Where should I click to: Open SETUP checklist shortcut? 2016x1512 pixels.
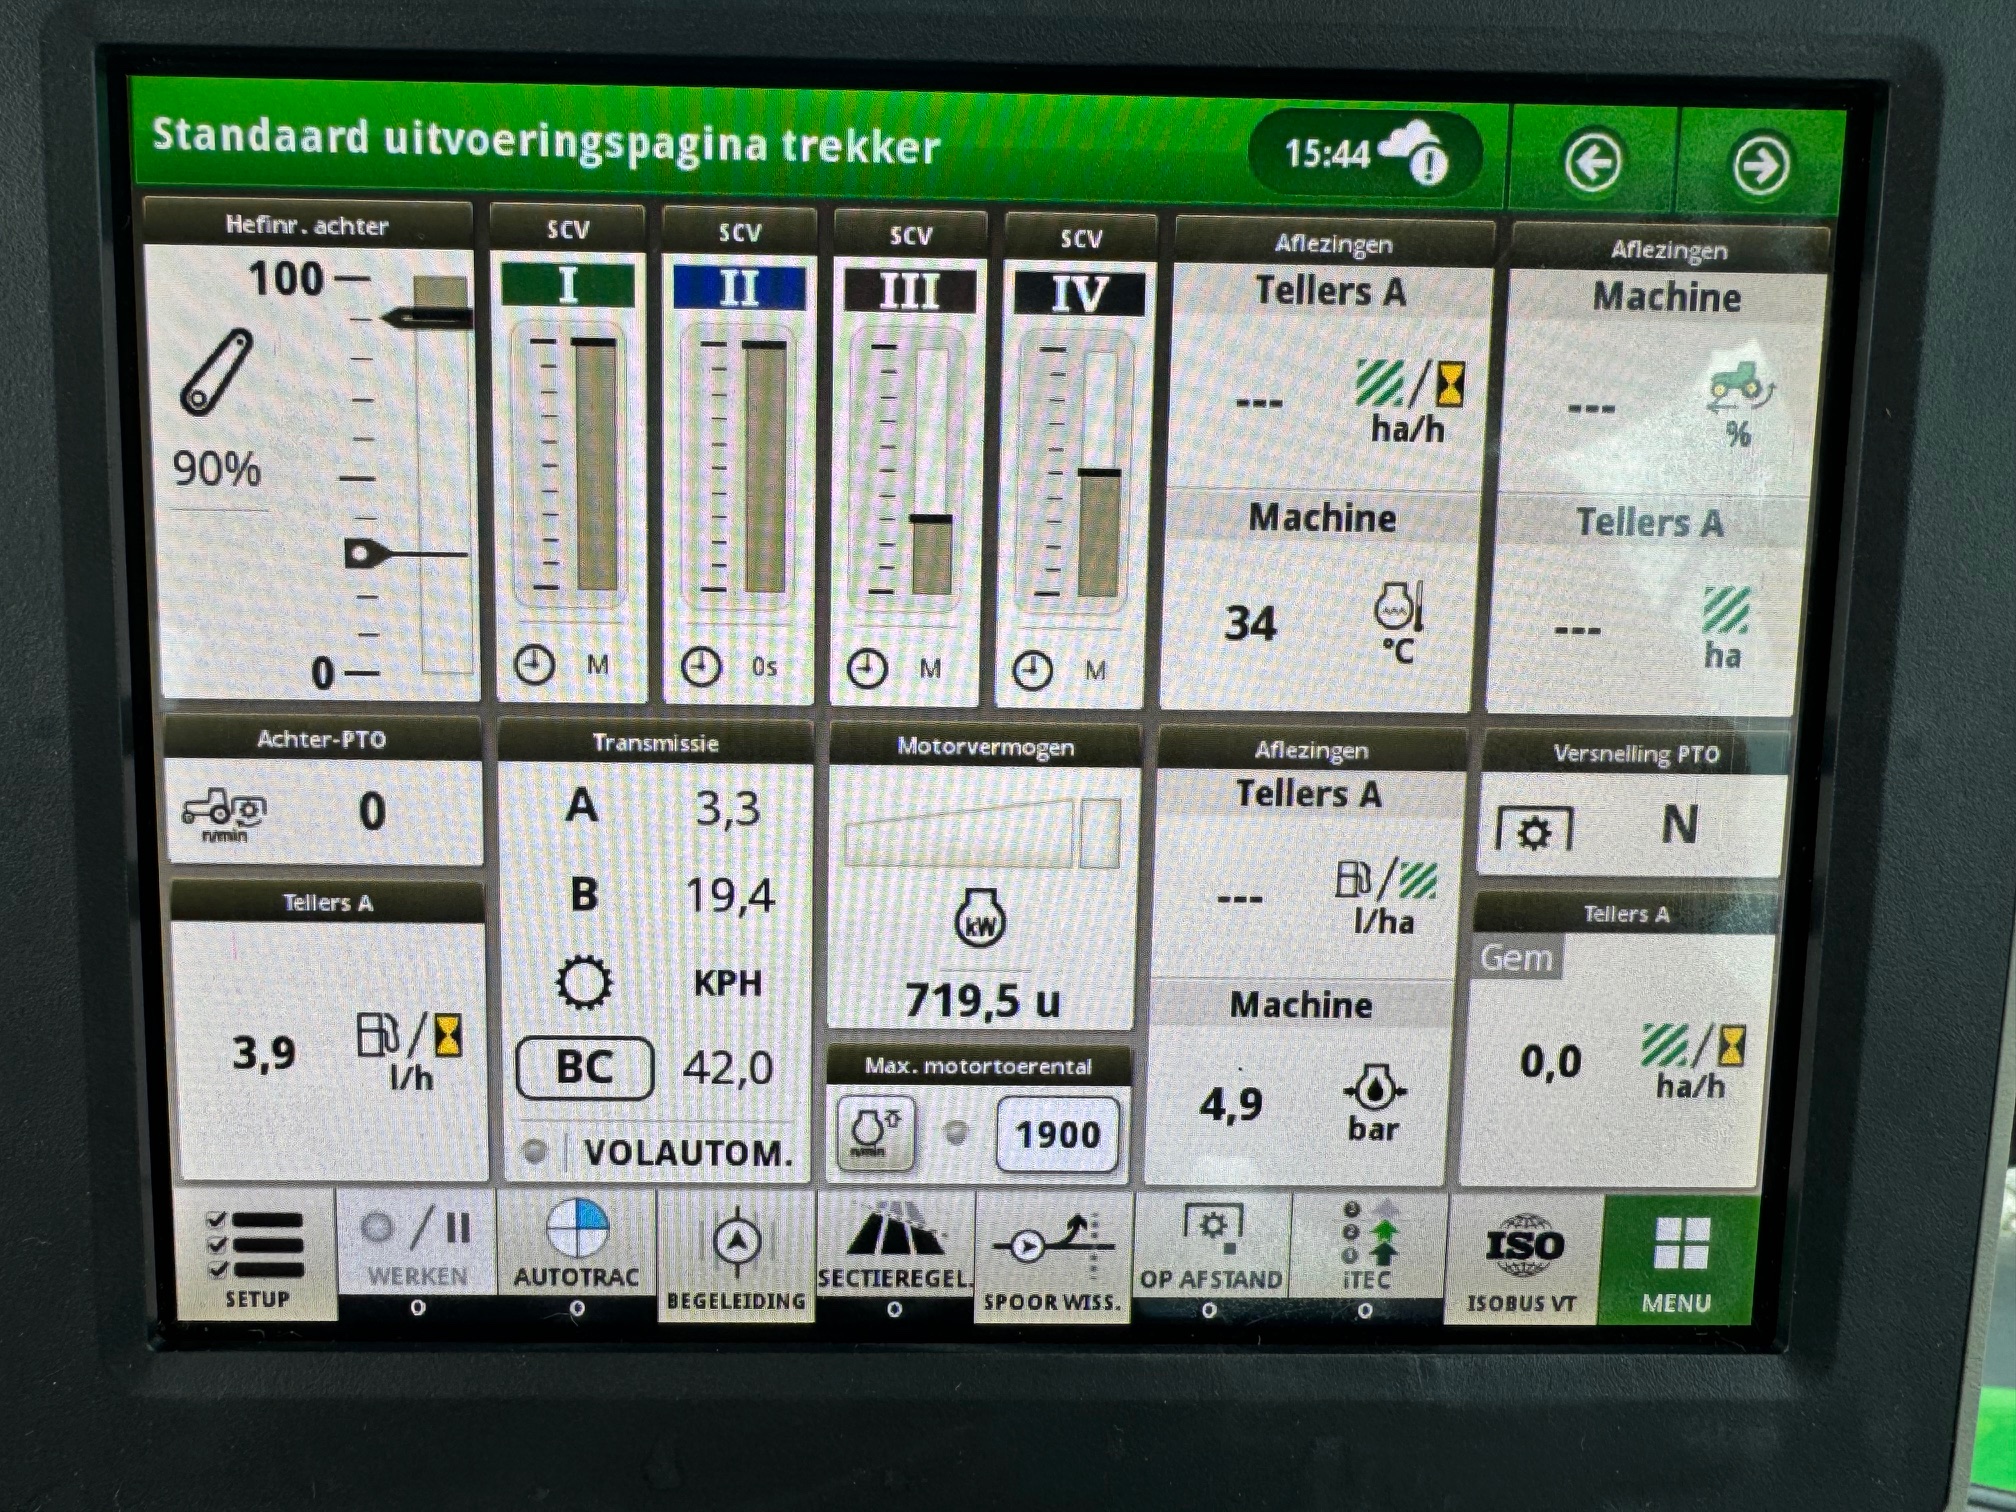tap(256, 1254)
